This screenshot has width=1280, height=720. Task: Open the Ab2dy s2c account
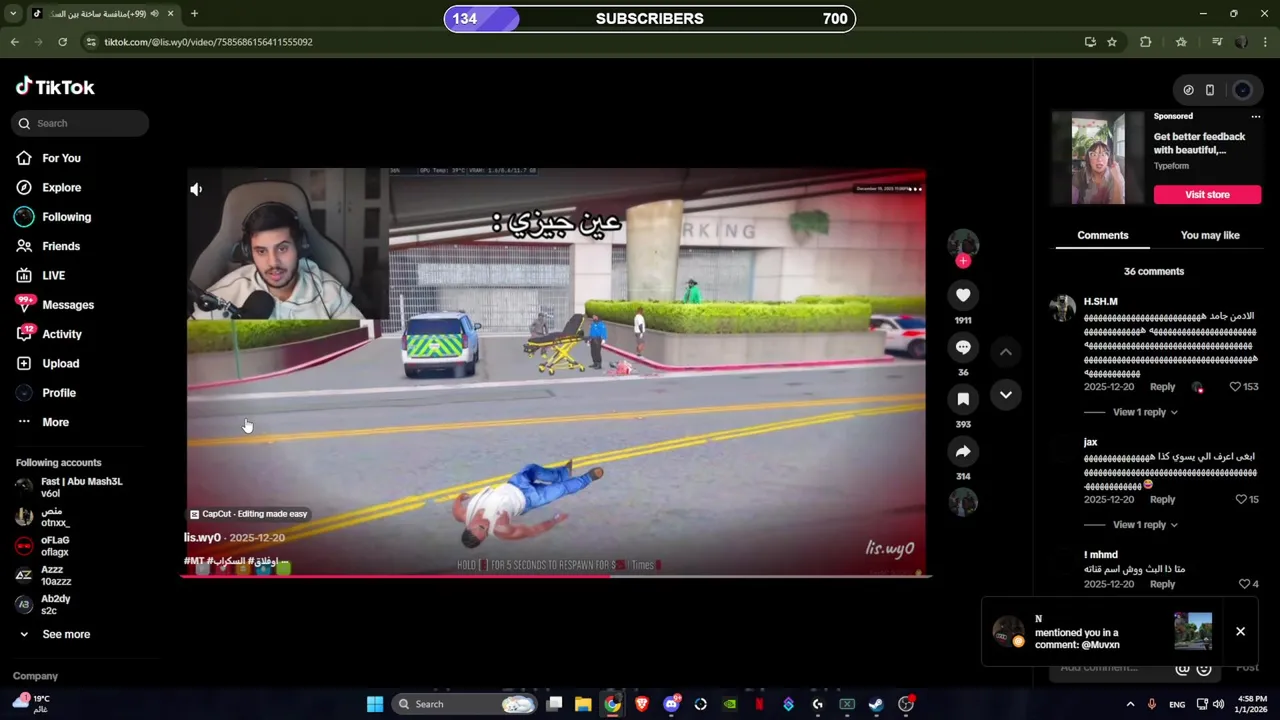coord(43,604)
